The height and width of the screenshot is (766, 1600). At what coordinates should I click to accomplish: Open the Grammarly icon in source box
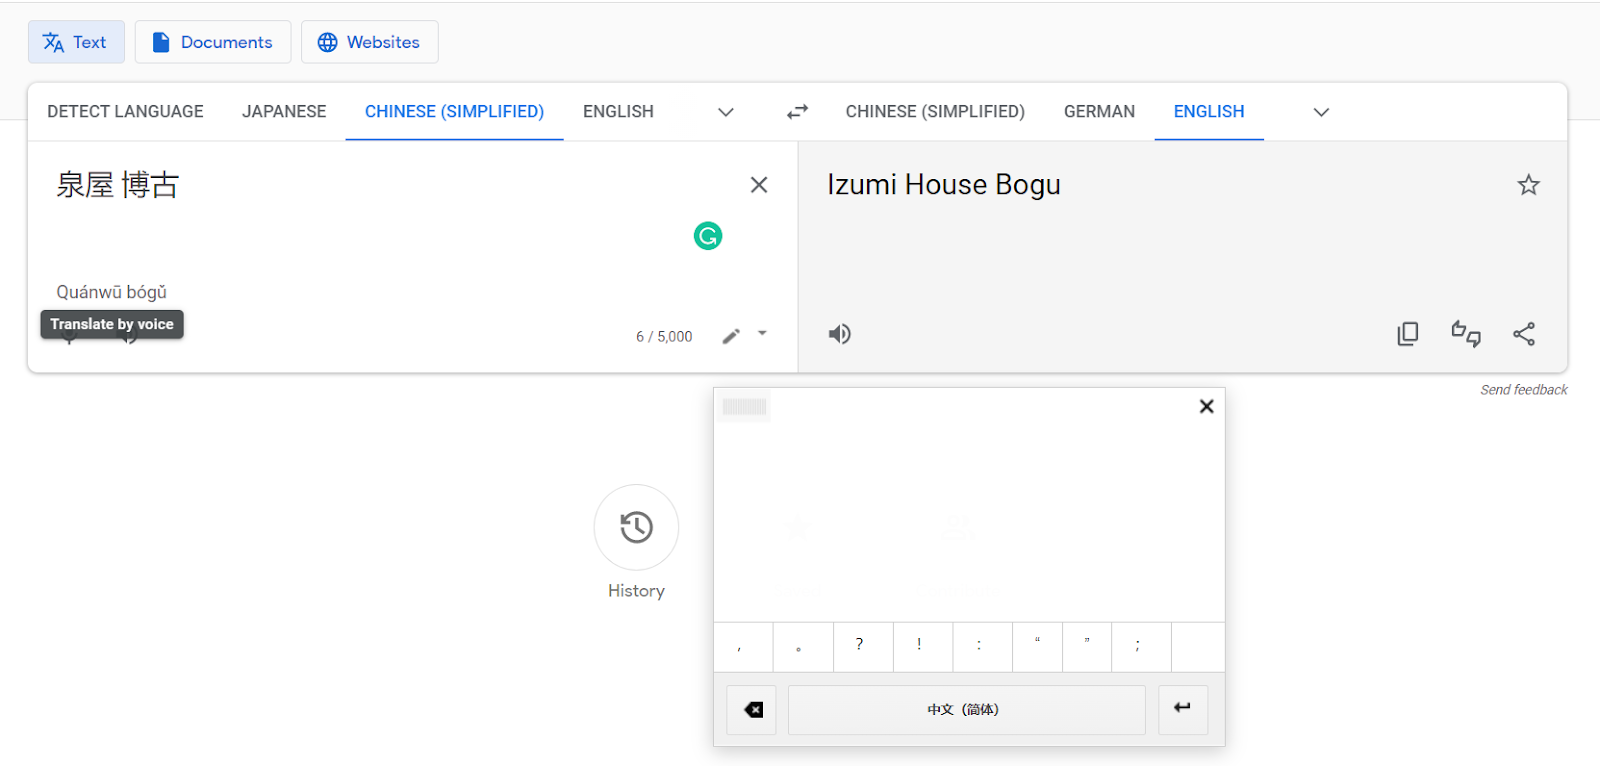708,236
